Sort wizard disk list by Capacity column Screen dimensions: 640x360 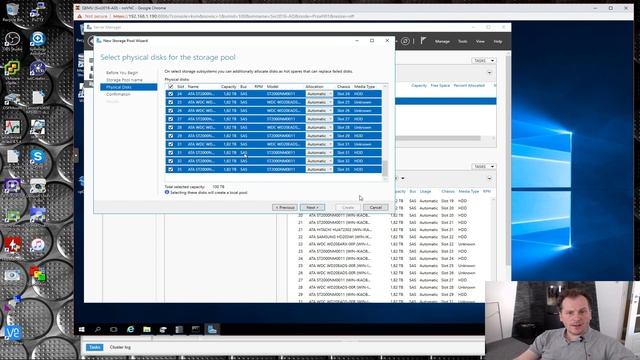[x=229, y=87]
